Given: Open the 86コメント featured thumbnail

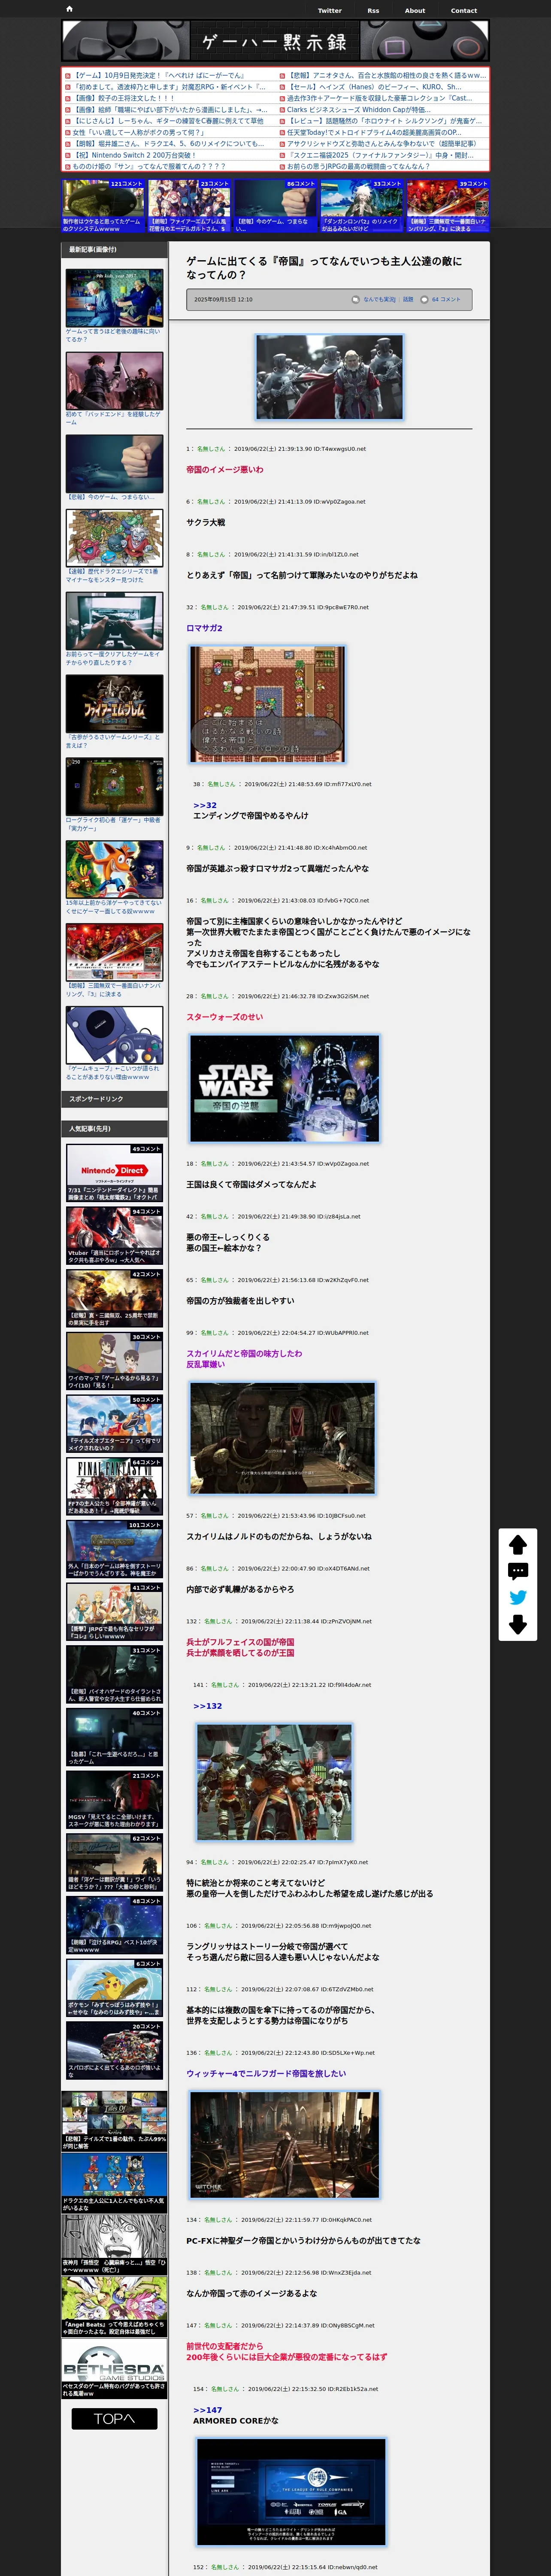Looking at the screenshot, I should (275, 206).
